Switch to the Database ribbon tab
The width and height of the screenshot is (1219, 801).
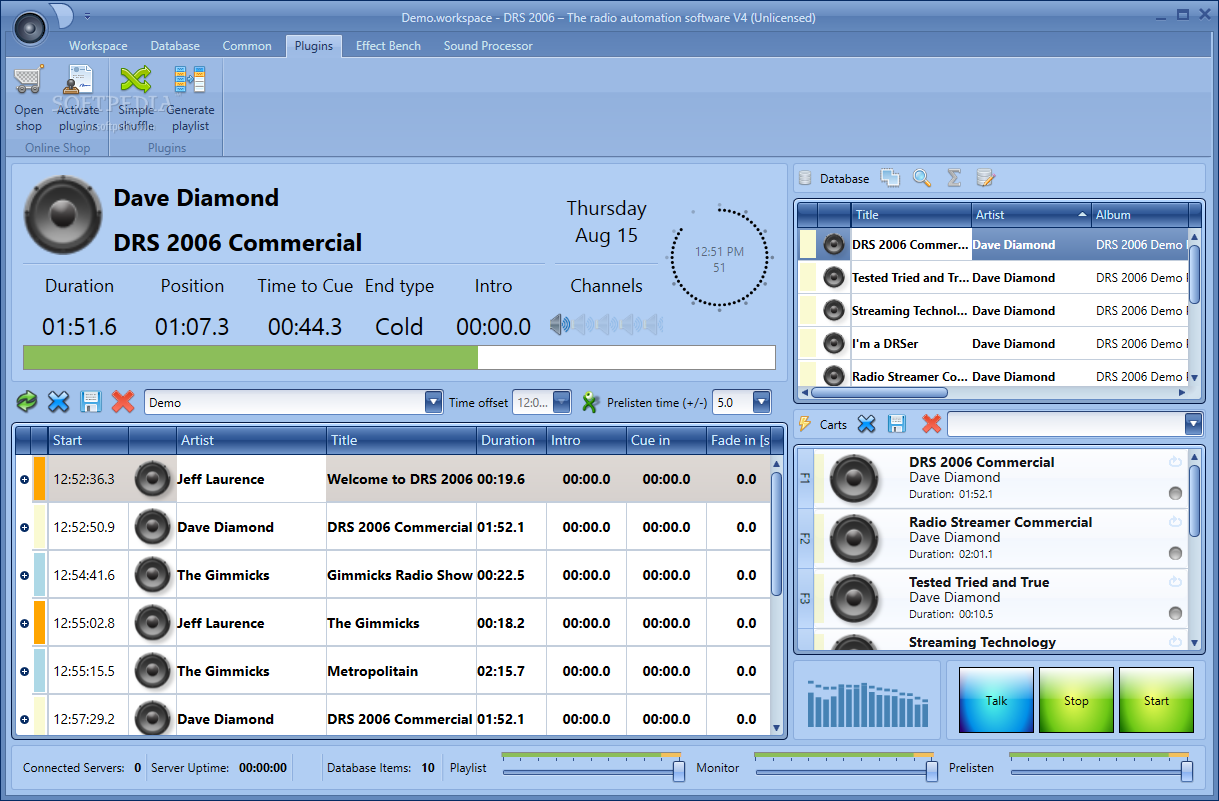(175, 46)
